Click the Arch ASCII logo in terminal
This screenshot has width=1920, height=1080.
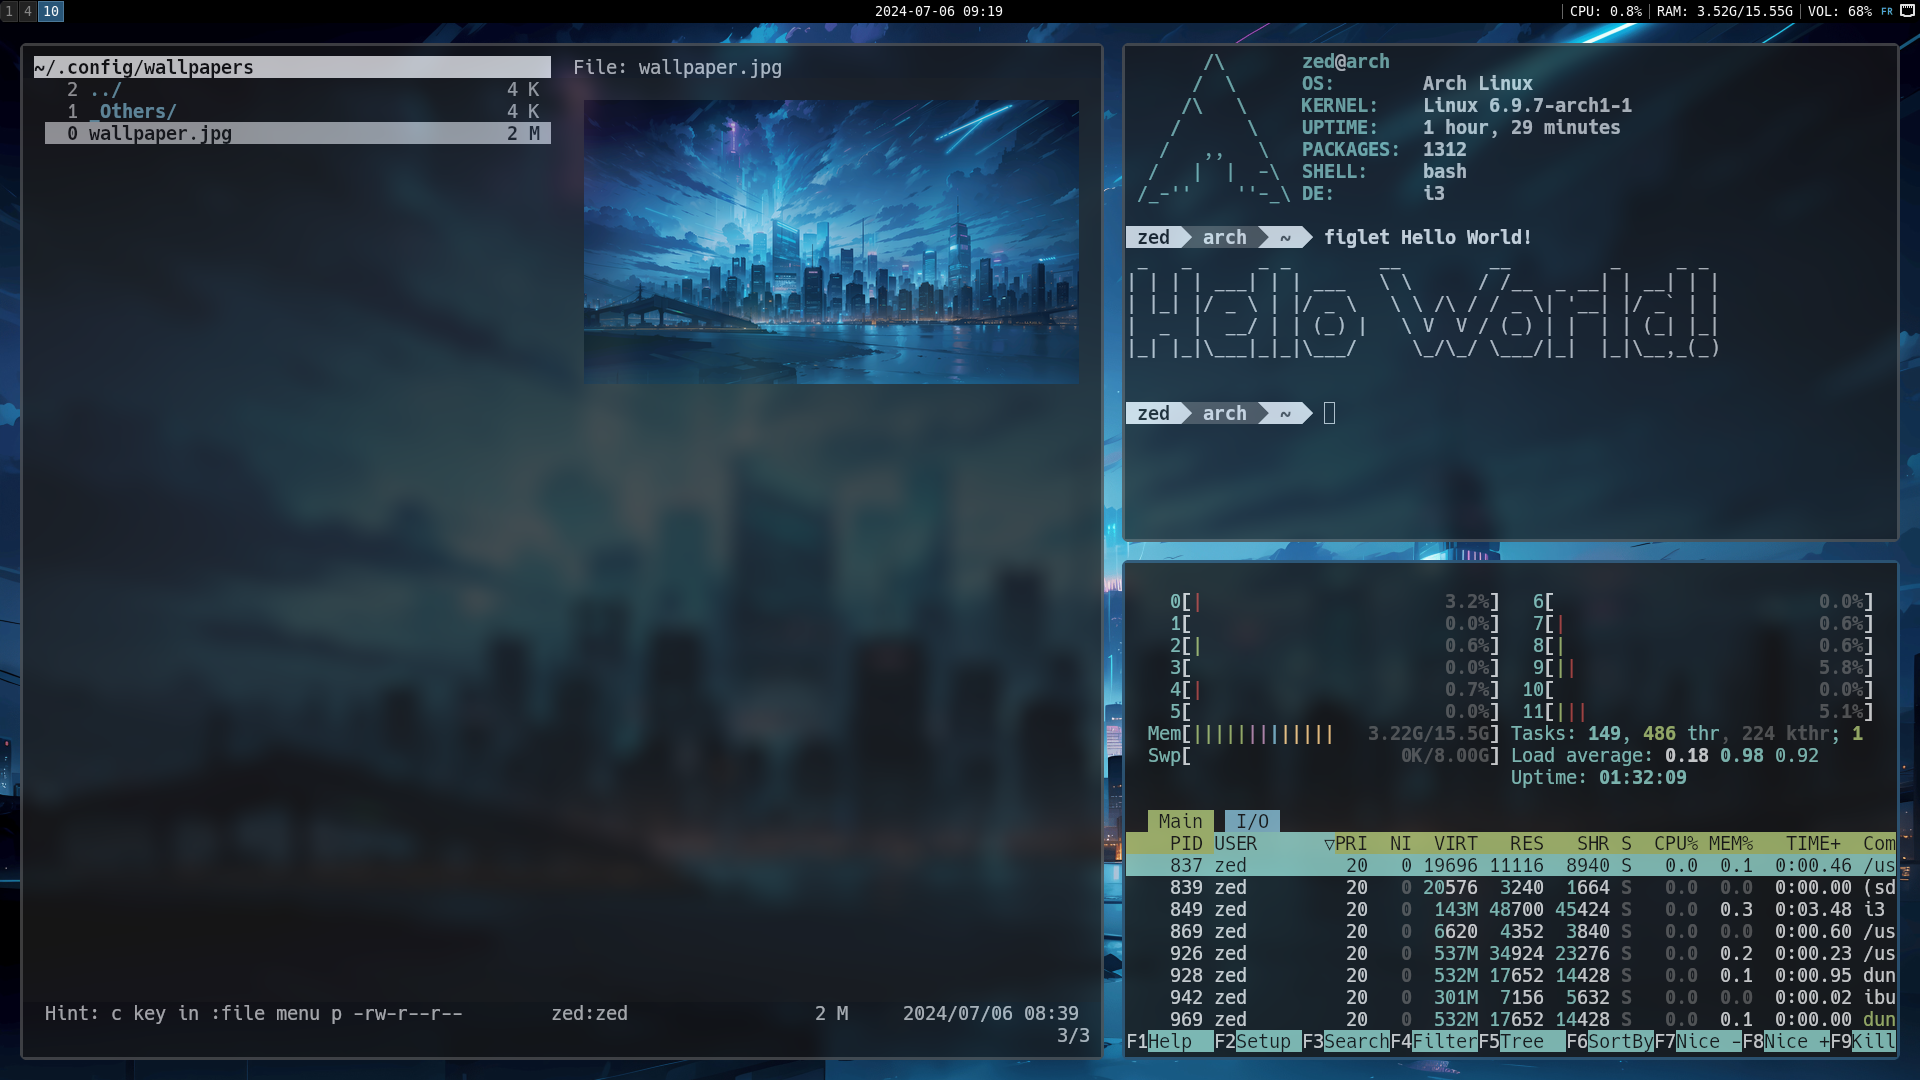[1213, 128]
